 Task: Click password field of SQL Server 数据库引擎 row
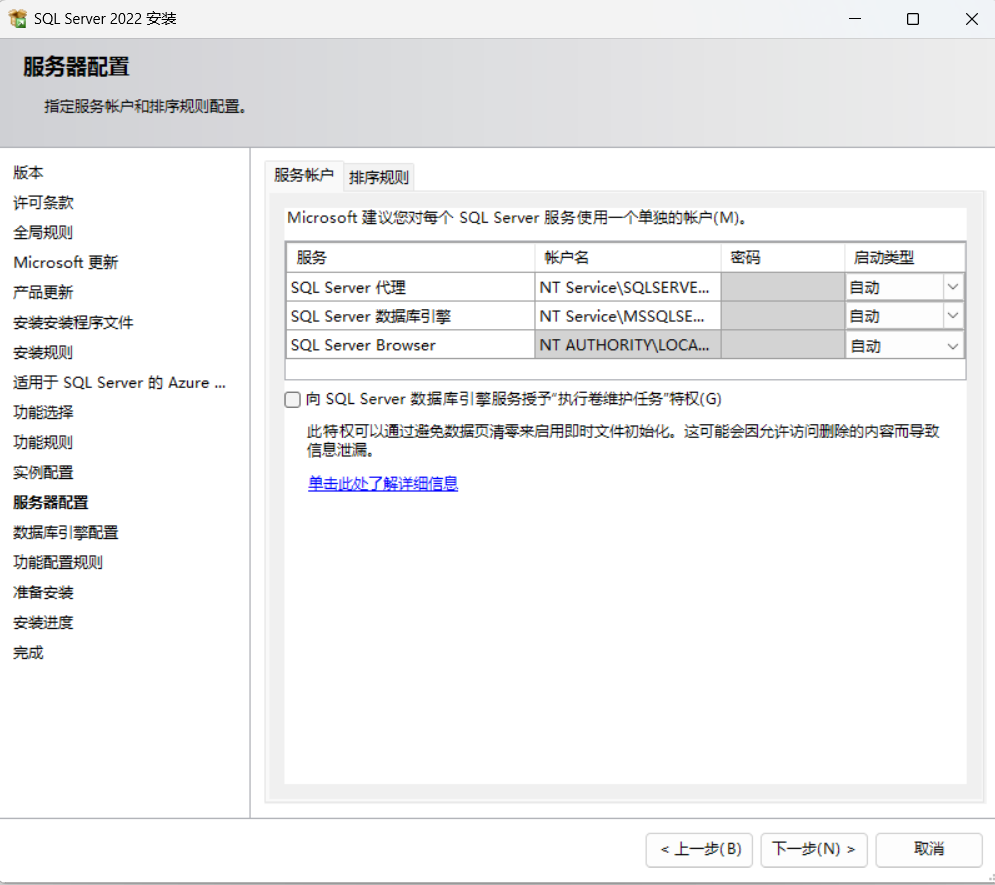click(x=782, y=316)
